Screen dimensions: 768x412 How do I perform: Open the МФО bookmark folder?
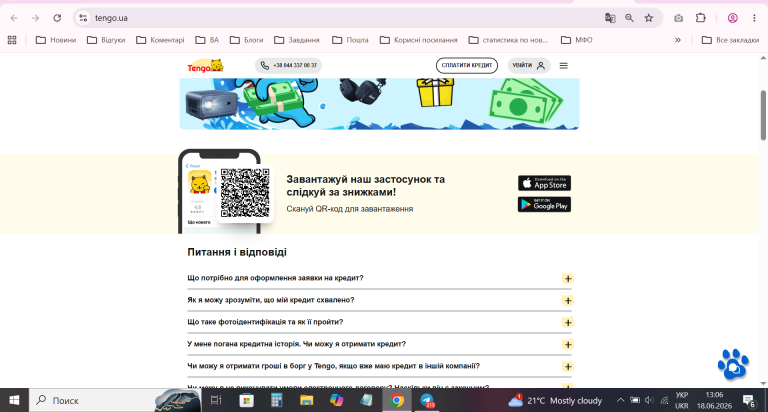click(x=577, y=40)
